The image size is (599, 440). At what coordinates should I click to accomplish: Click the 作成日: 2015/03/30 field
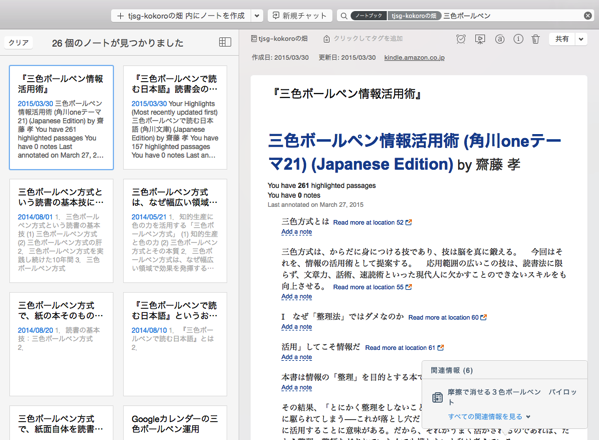tap(280, 58)
